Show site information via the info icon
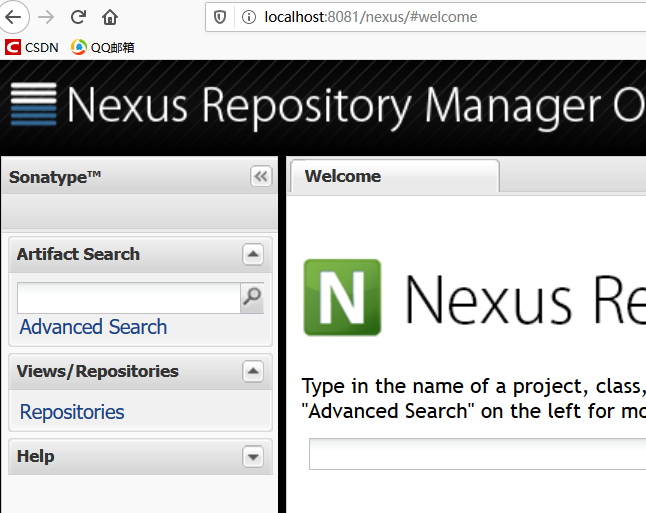Screen dimensions: 646x513 coord(248,17)
